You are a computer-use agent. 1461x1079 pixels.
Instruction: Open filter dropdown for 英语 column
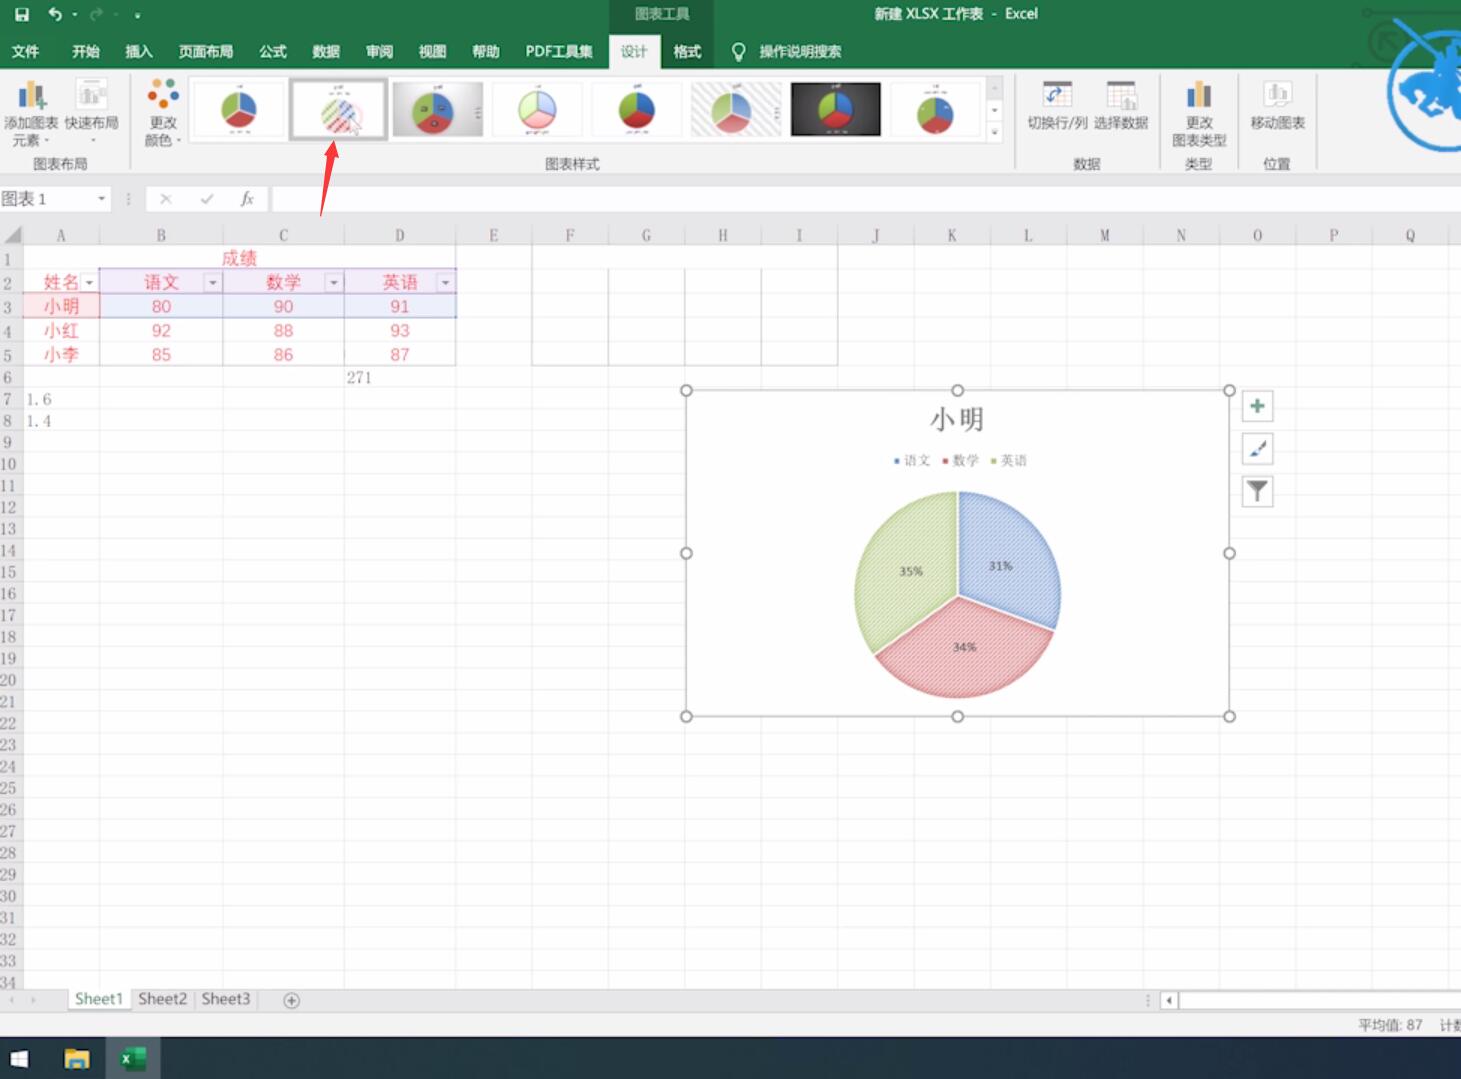coord(446,283)
